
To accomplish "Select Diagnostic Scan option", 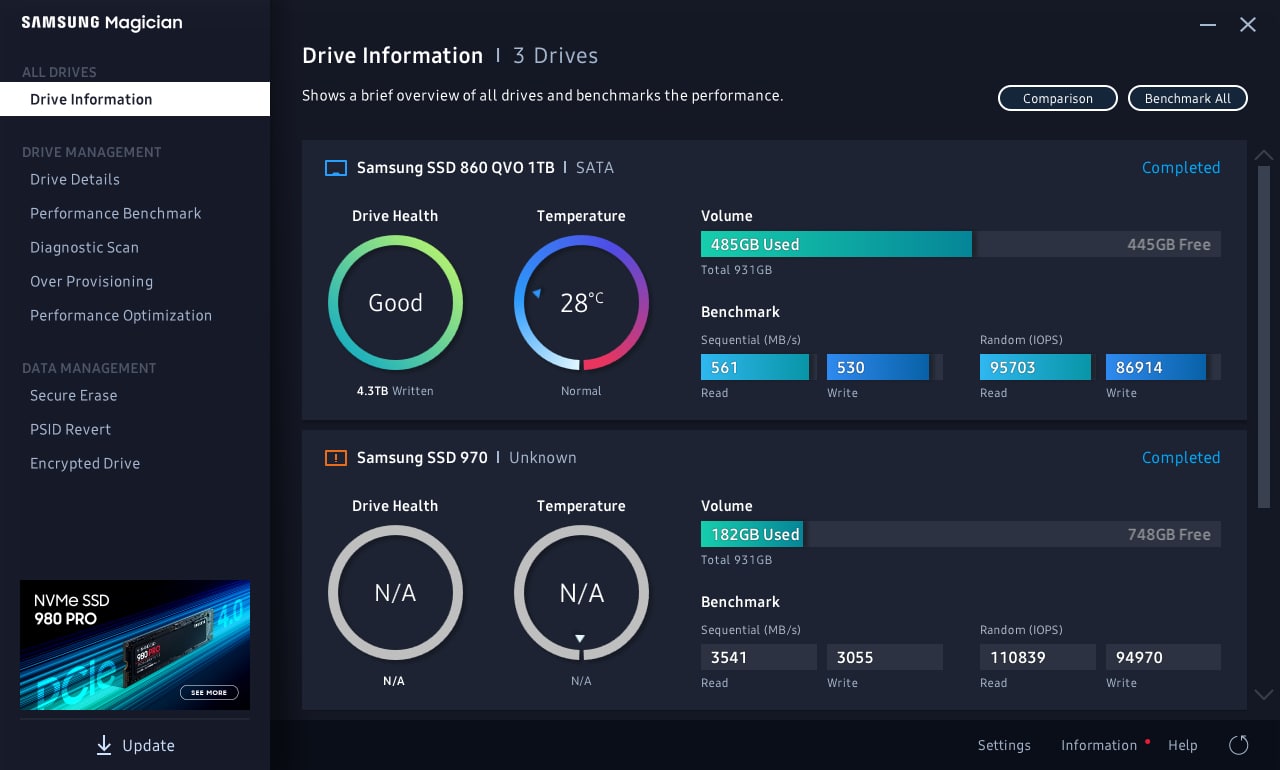I will point(84,247).
